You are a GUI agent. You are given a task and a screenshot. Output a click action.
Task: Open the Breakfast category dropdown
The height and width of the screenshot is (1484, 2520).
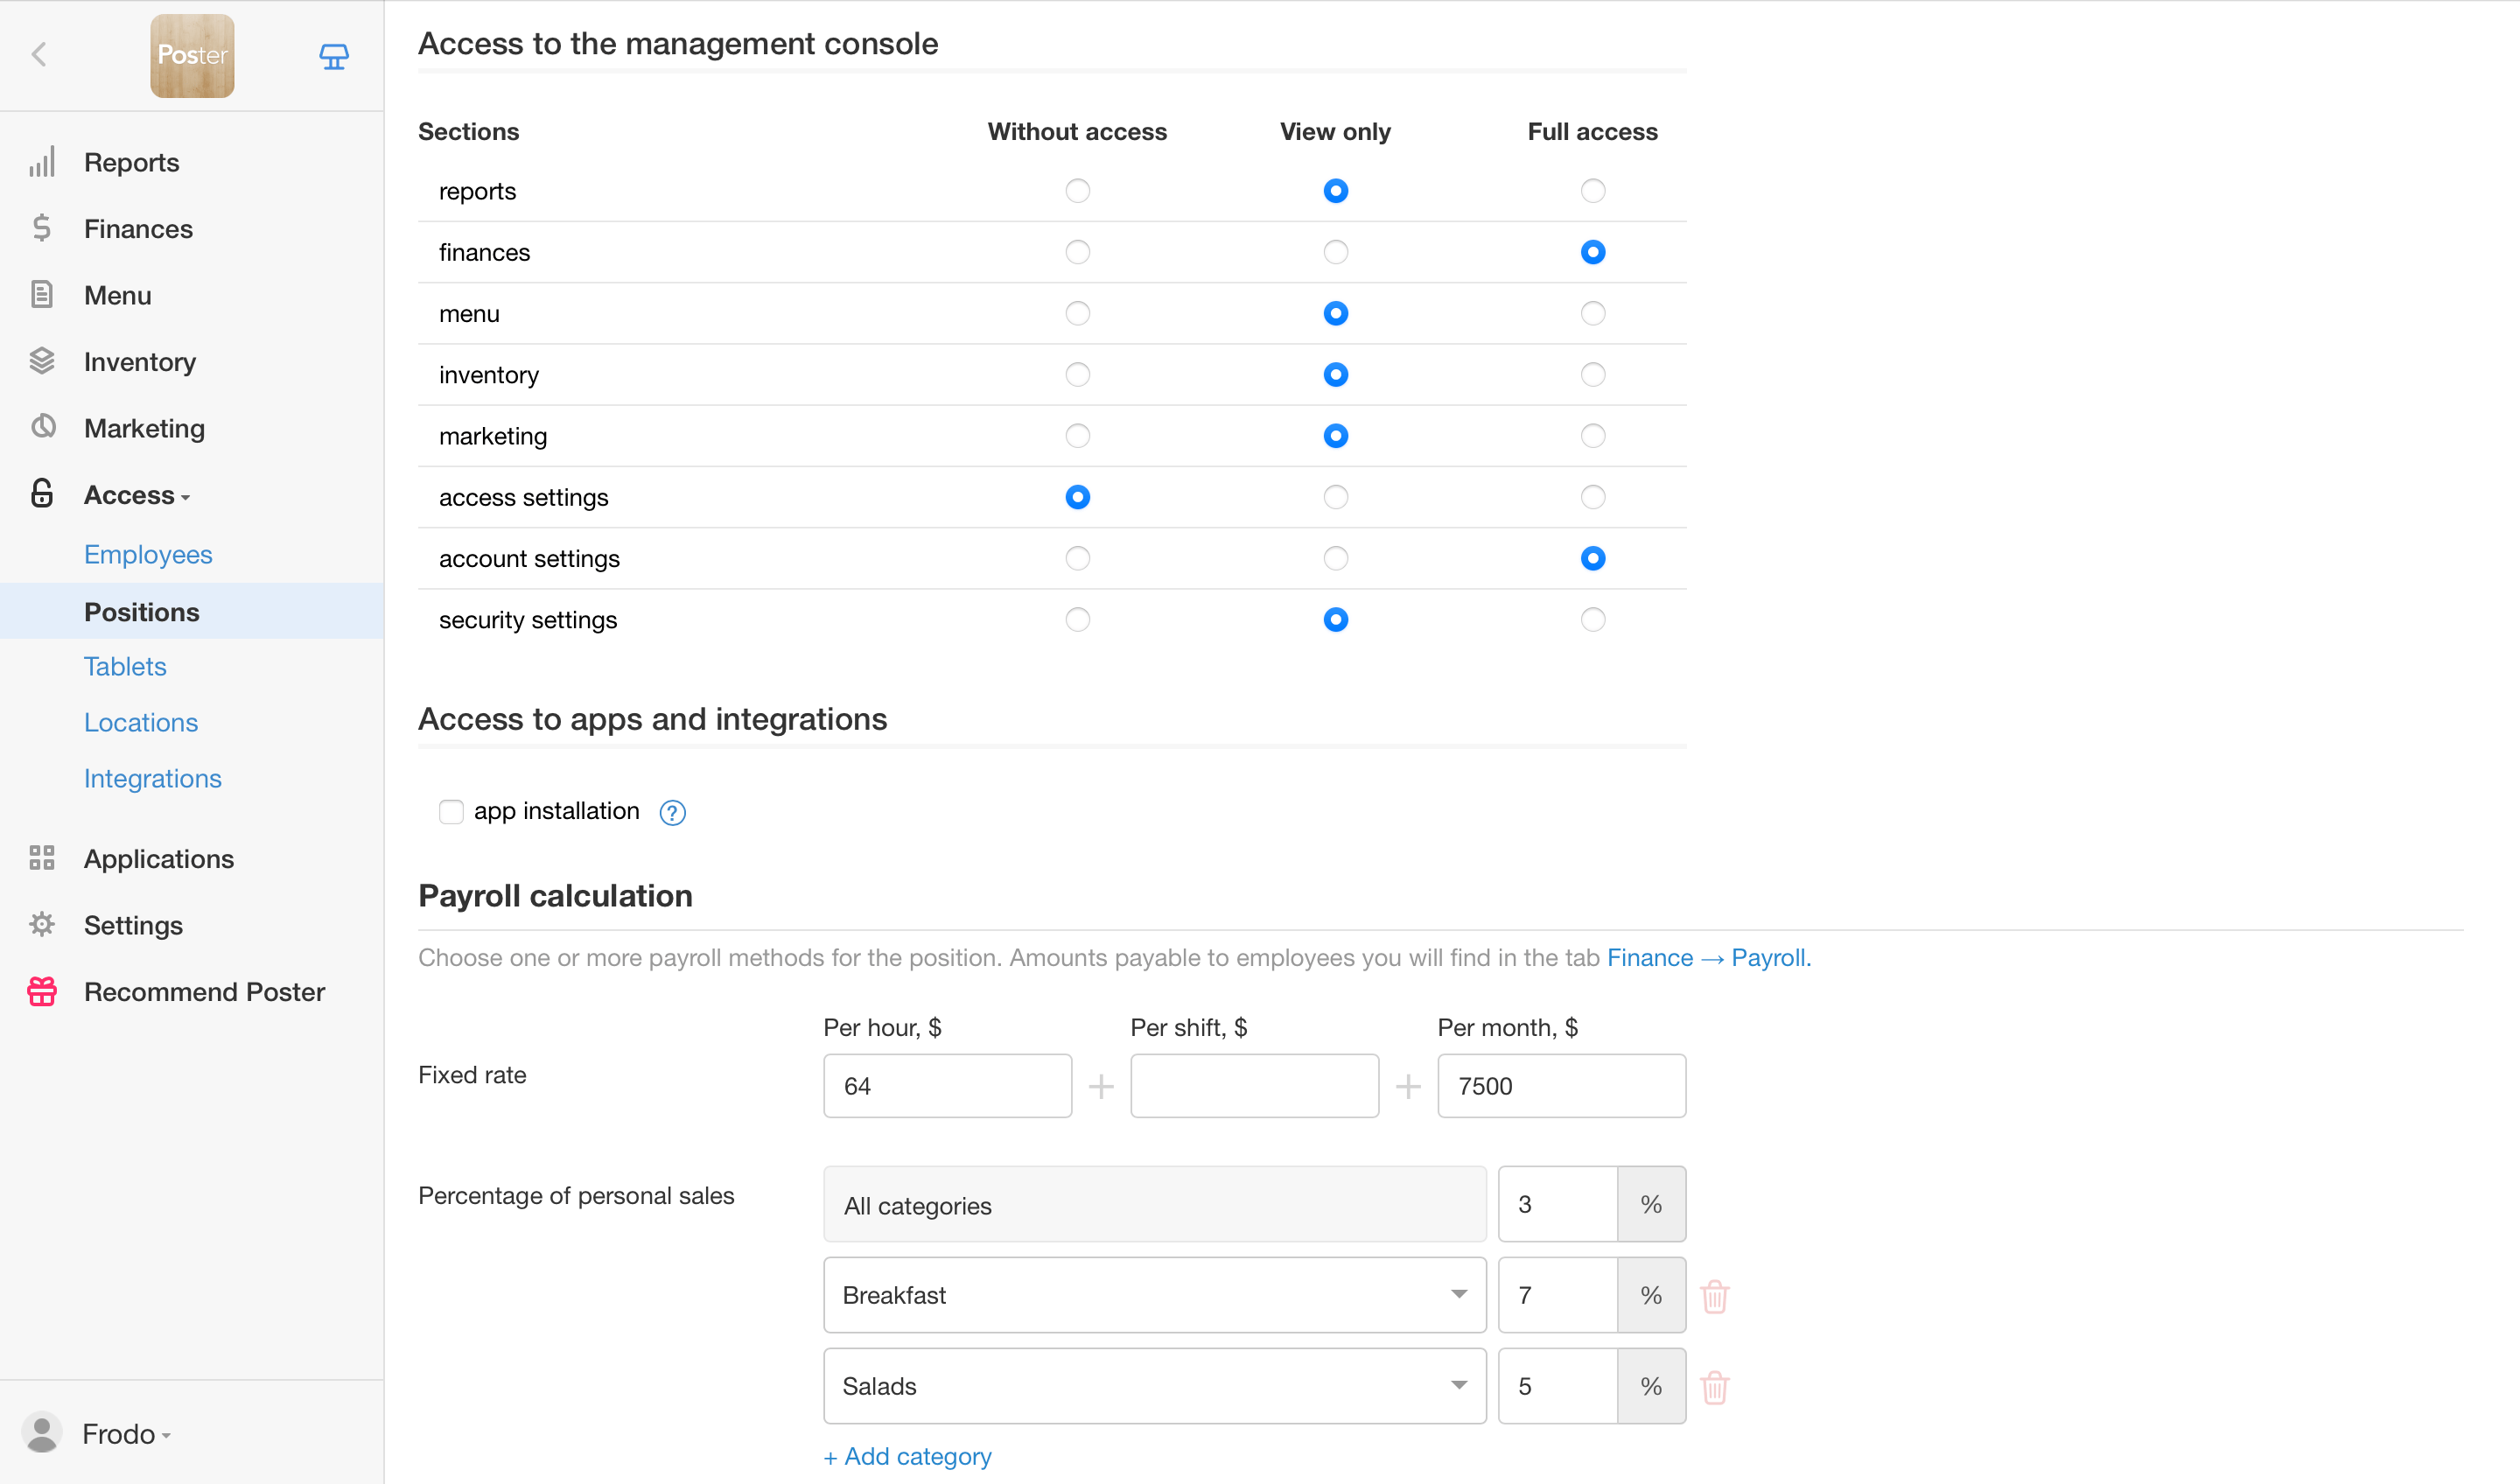pyautogui.click(x=1154, y=1295)
